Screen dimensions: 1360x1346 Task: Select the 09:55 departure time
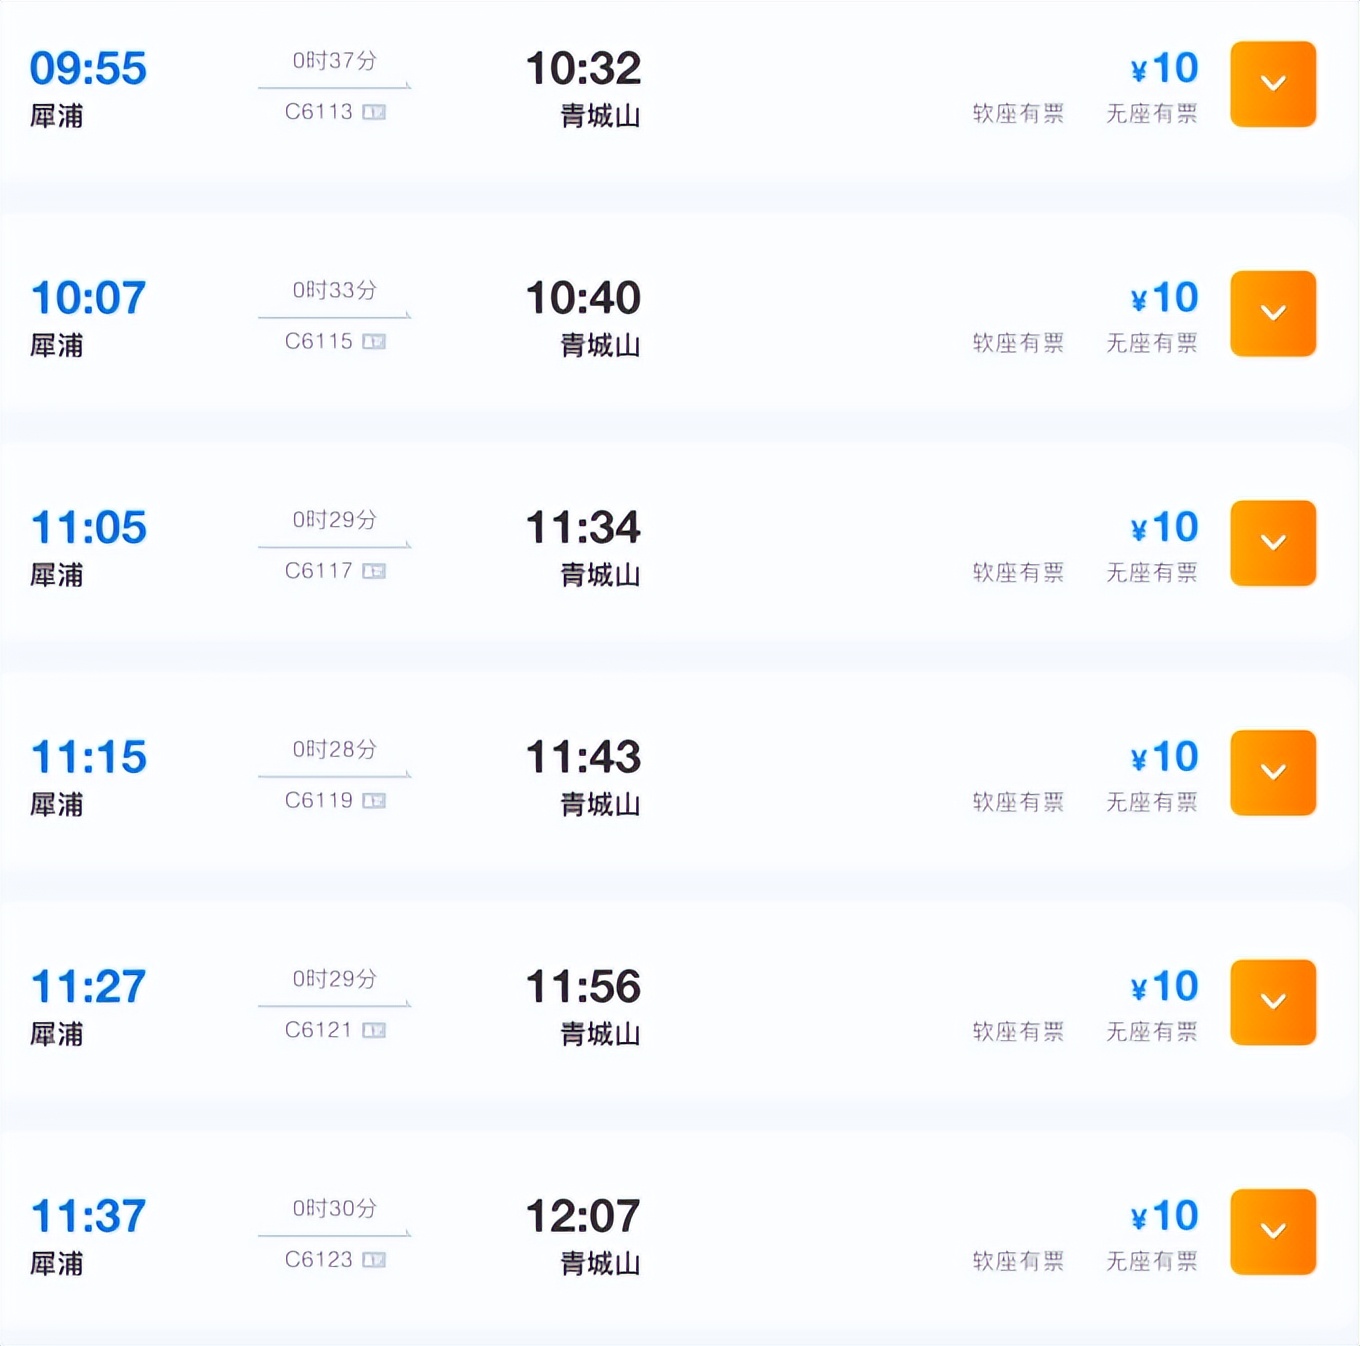[88, 69]
